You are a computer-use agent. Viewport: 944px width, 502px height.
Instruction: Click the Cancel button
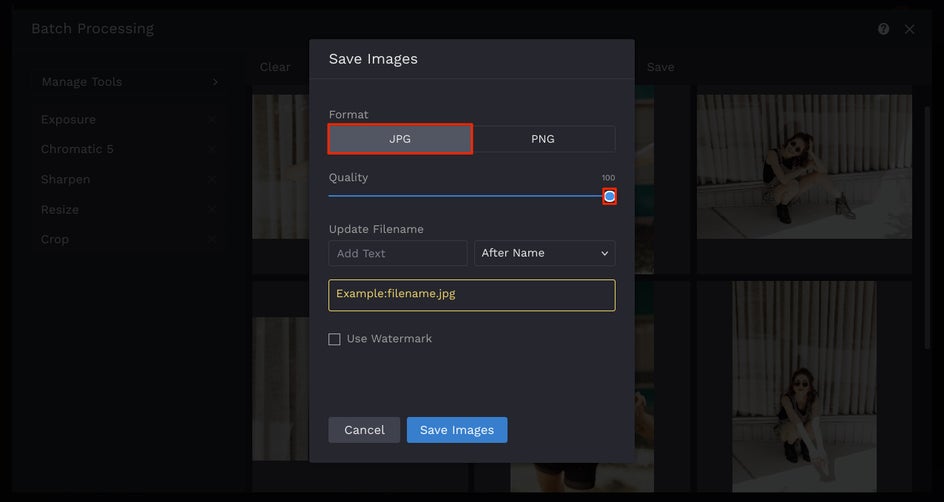click(x=364, y=430)
